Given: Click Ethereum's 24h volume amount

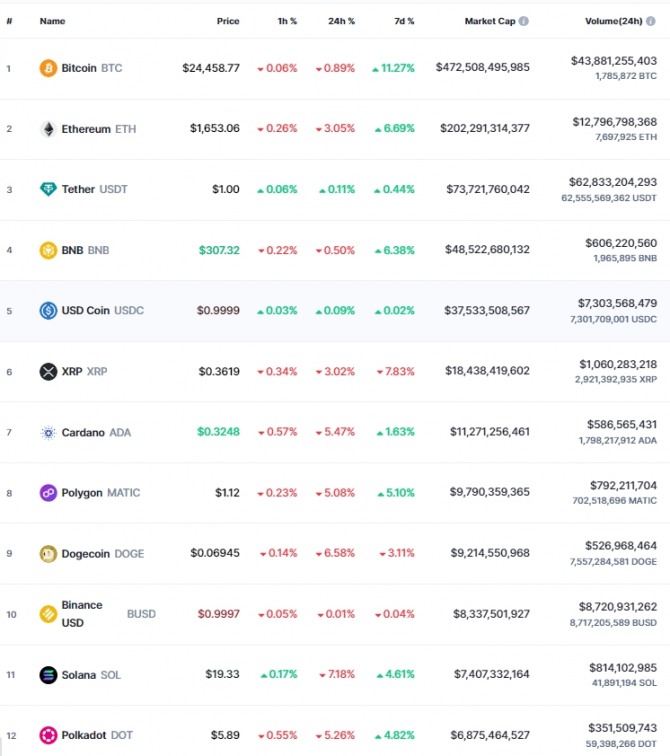Looking at the screenshot, I should point(615,122).
